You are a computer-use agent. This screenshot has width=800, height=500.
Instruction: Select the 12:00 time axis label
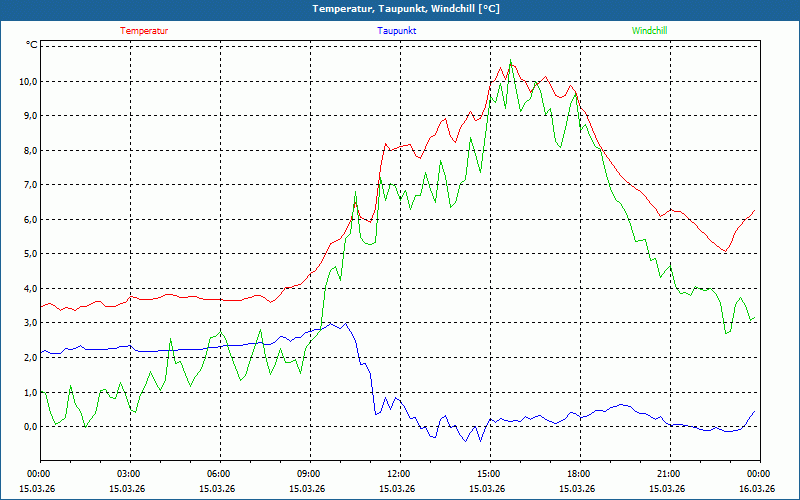coord(398,474)
